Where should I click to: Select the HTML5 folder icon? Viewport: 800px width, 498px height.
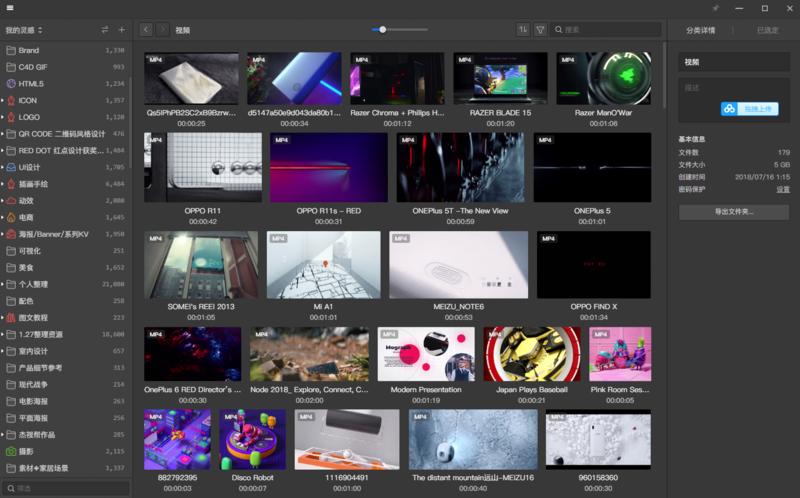click(x=11, y=84)
